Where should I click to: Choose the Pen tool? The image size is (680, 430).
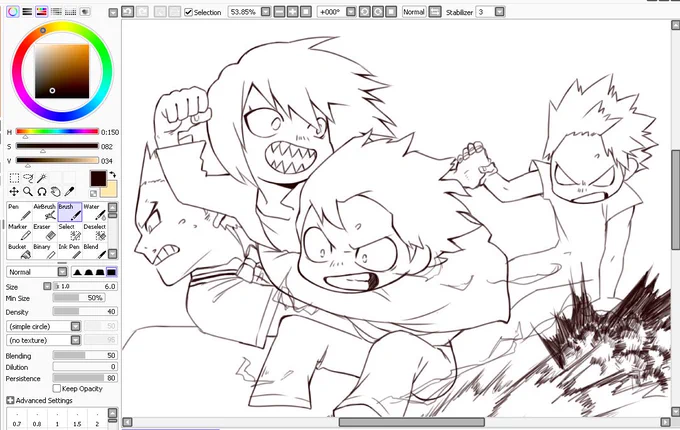[20, 212]
